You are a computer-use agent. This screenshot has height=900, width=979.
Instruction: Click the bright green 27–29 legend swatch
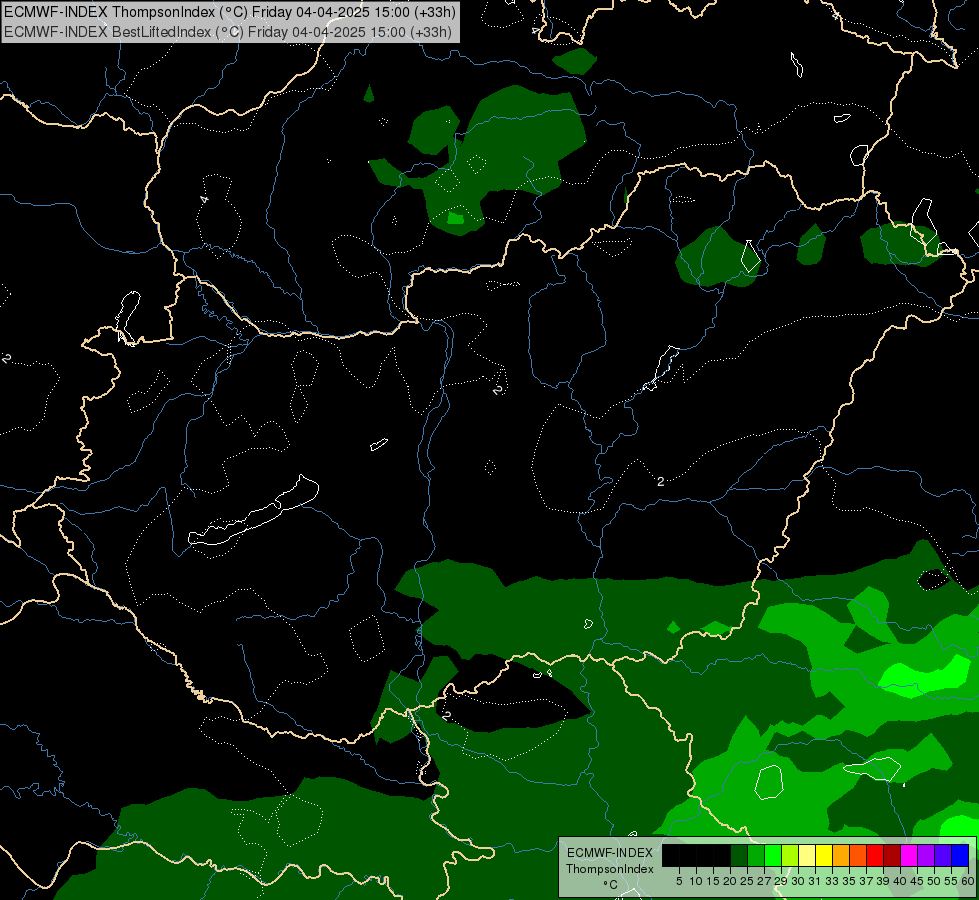tap(773, 855)
